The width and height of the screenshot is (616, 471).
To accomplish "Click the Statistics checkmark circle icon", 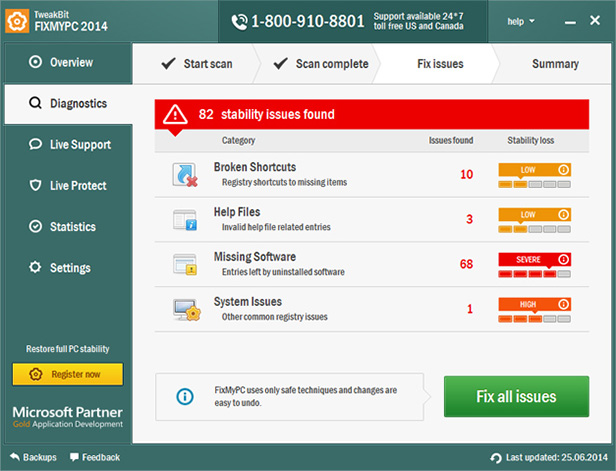I will (x=35, y=226).
